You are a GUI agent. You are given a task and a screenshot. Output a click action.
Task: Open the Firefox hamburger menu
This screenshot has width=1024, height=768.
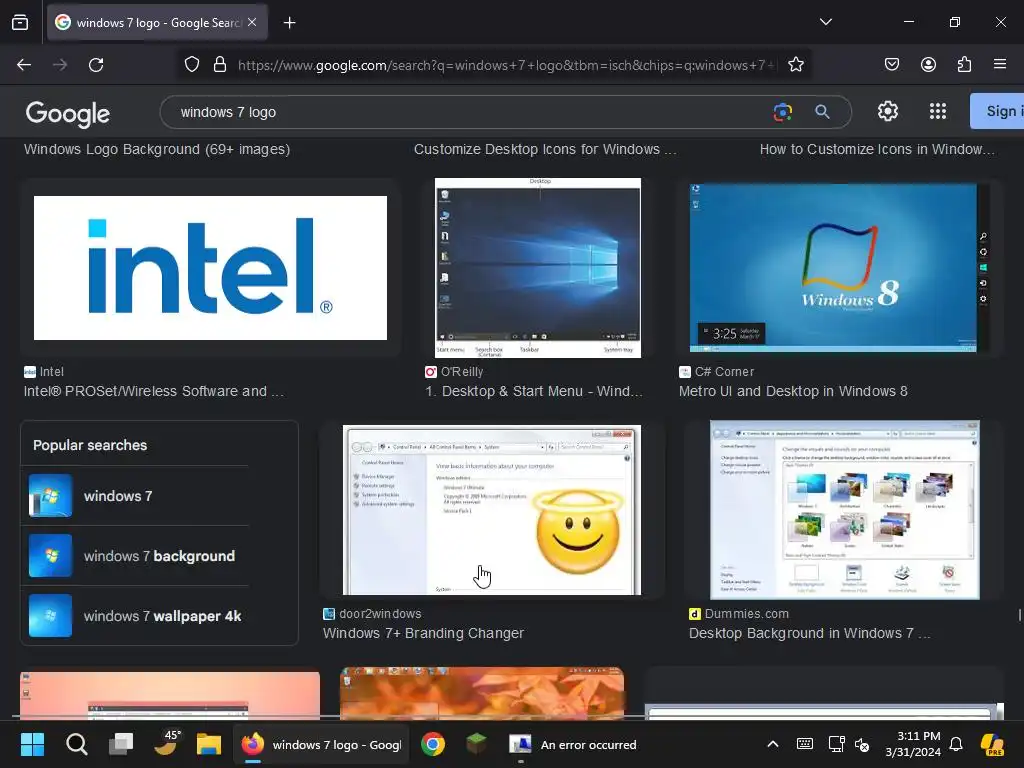[1000, 64]
